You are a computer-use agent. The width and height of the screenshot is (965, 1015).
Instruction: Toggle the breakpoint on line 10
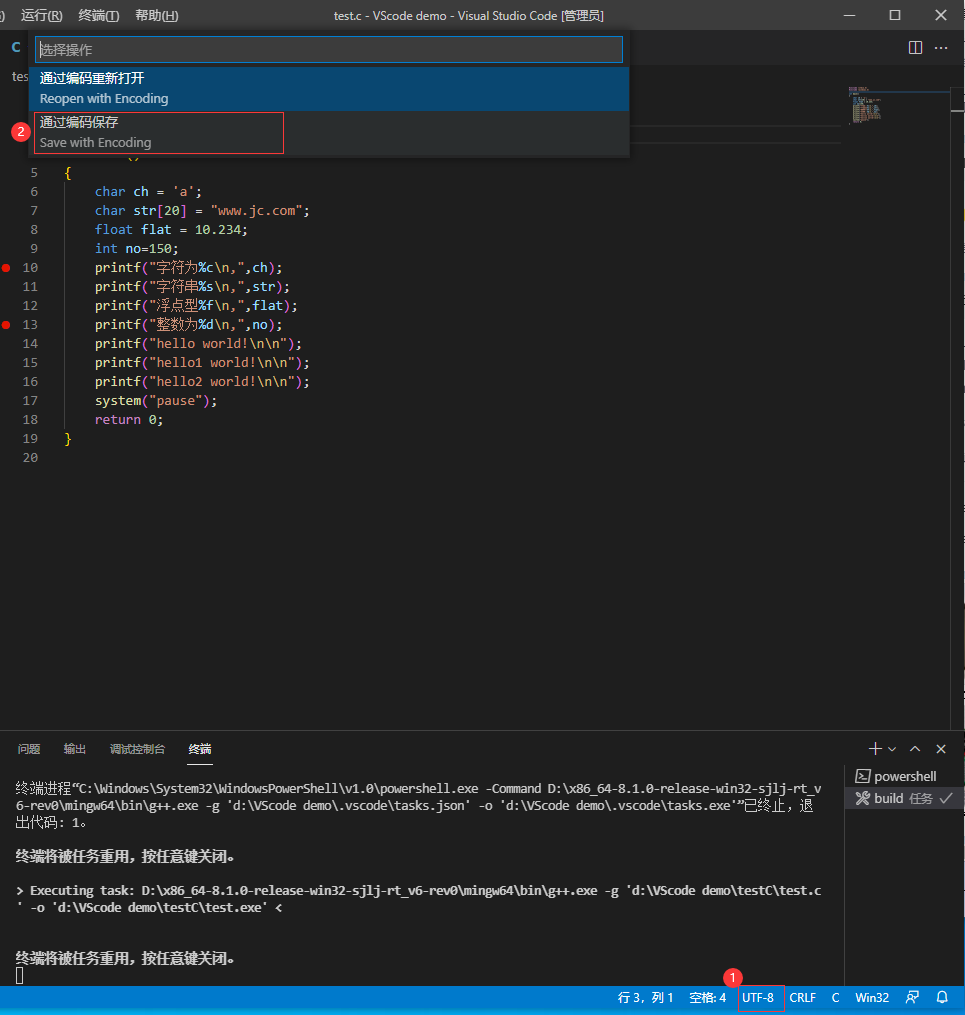6,267
